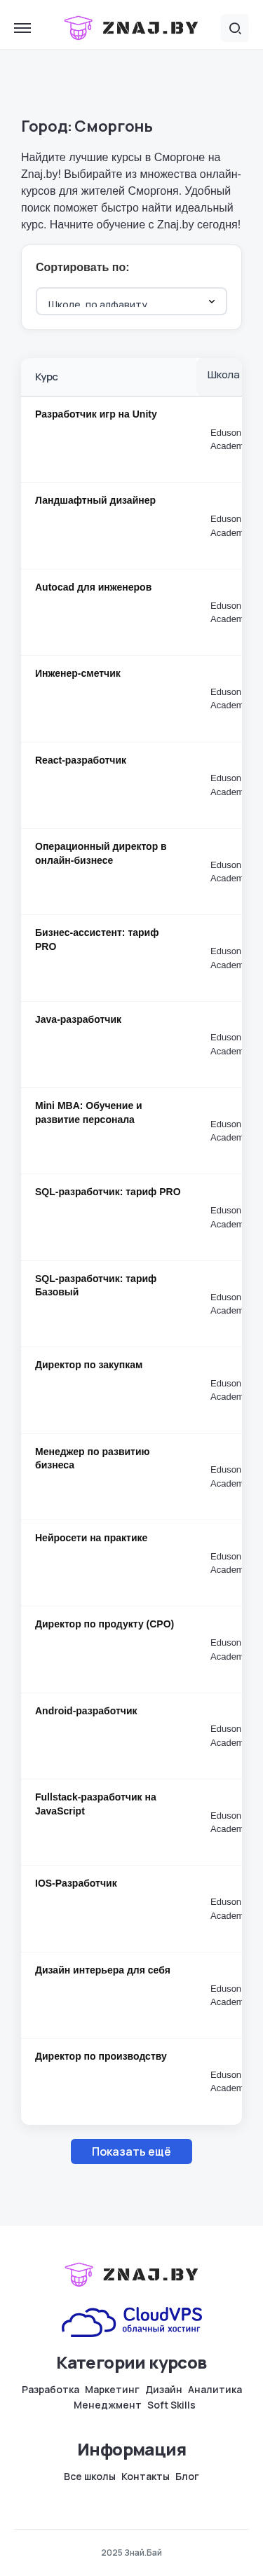Expand the sort-by dropdown
Image resolution: width=263 pixels, height=2576 pixels.
(131, 301)
